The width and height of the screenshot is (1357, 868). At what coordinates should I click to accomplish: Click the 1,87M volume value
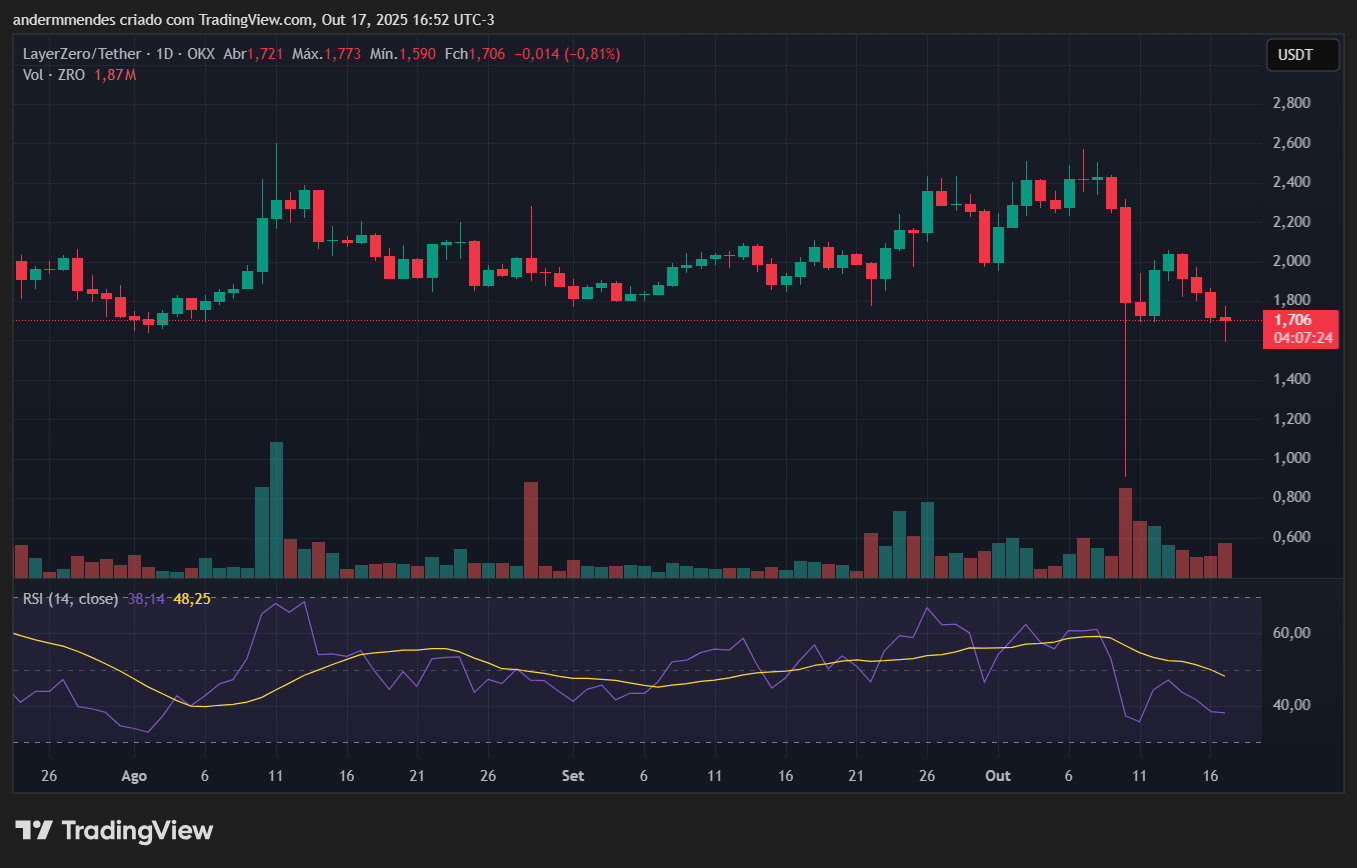[x=115, y=75]
